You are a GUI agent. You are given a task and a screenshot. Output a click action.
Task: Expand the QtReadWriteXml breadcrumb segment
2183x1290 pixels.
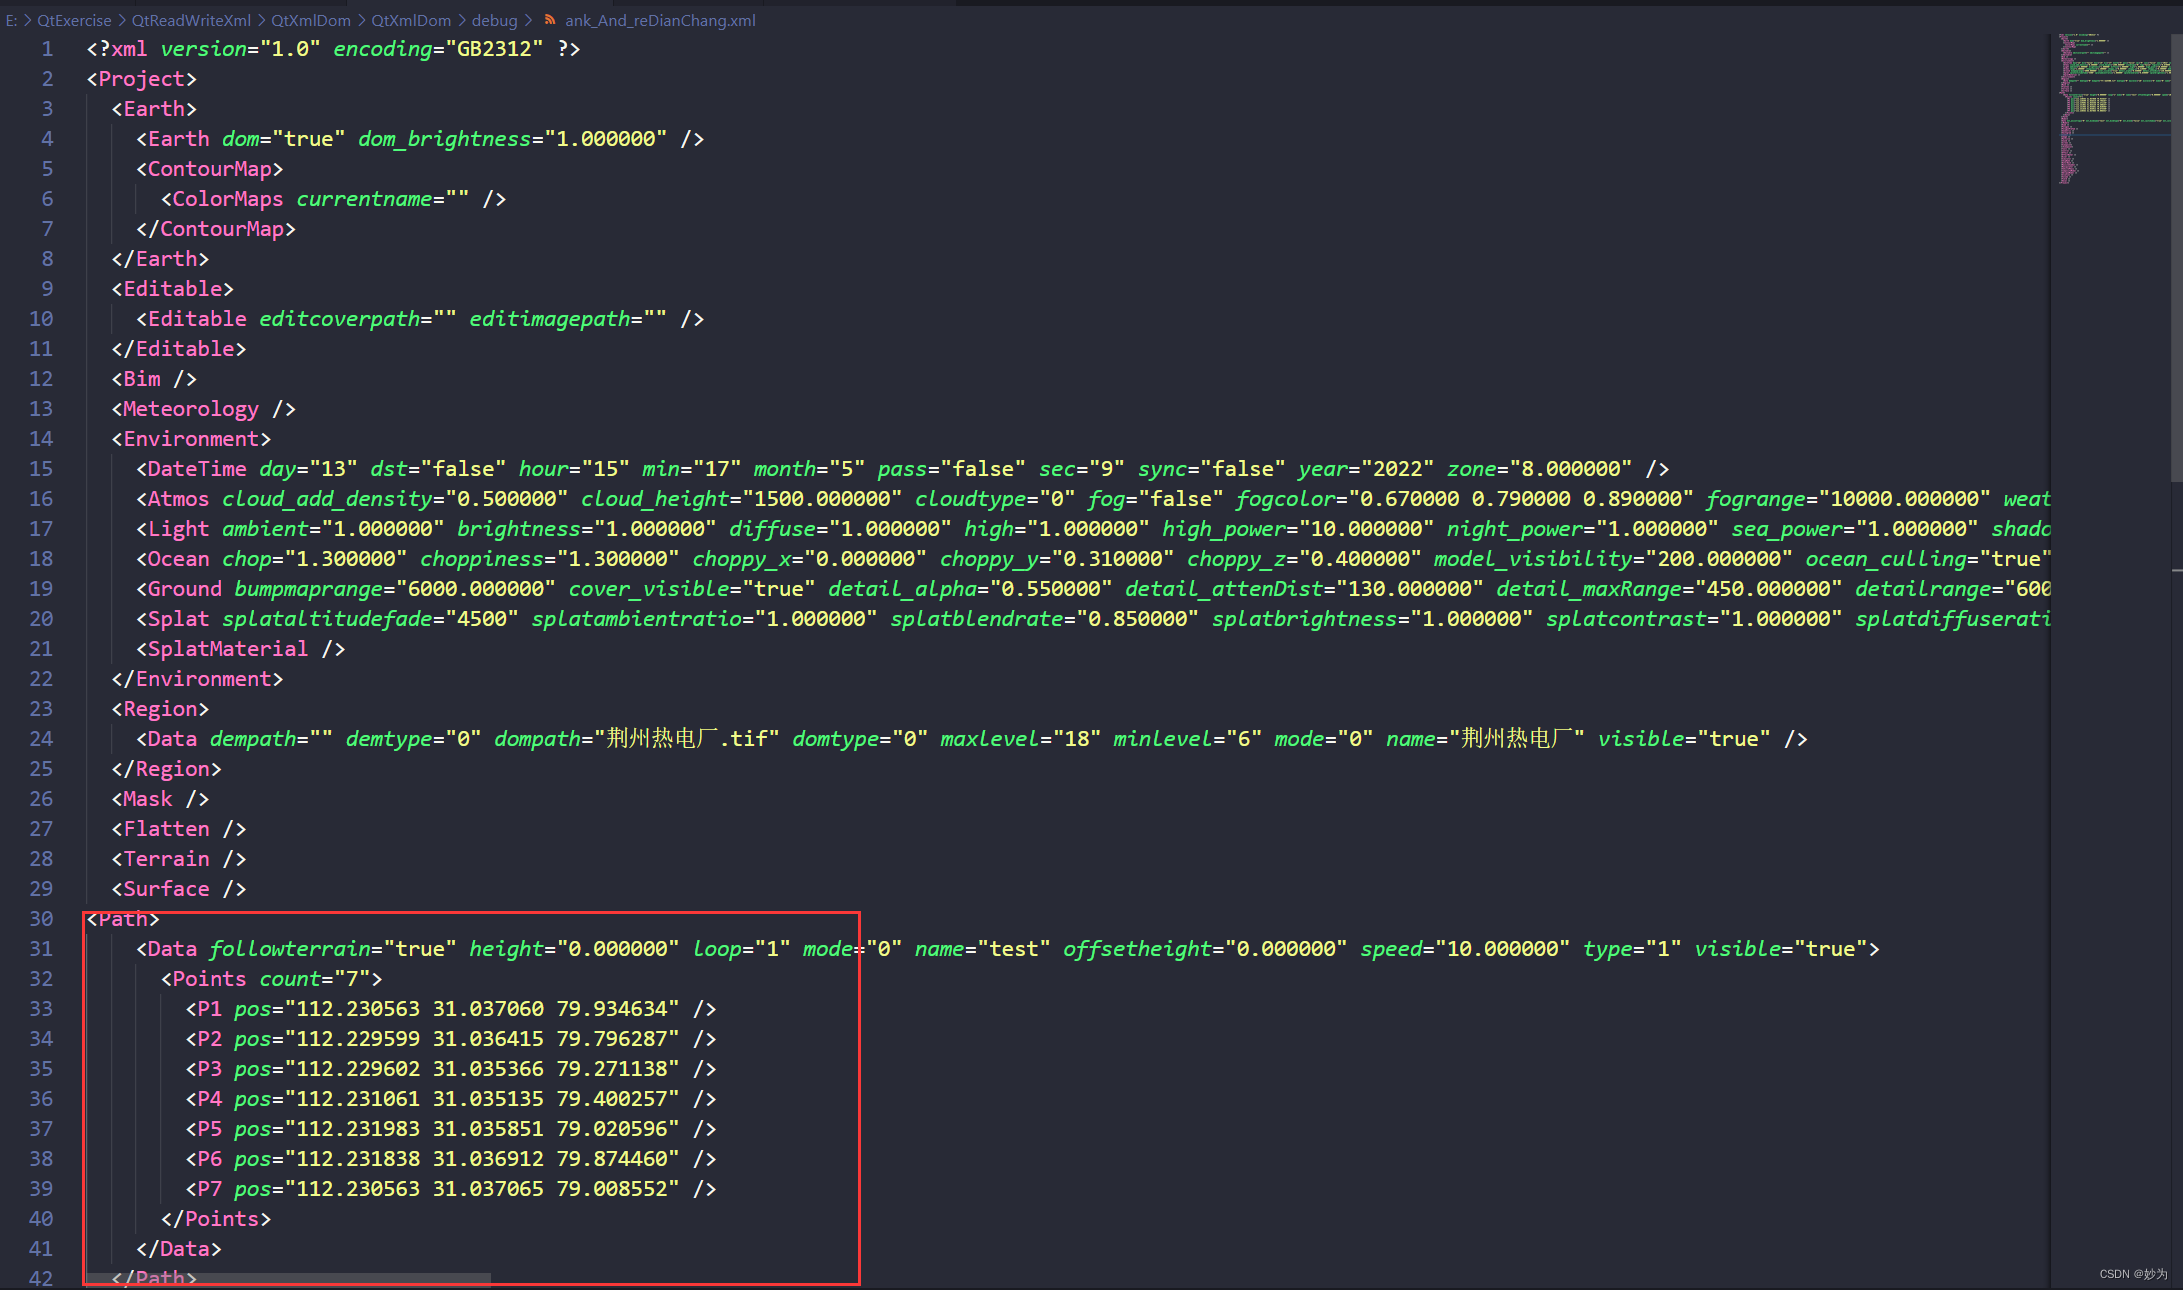pyautogui.click(x=191, y=20)
